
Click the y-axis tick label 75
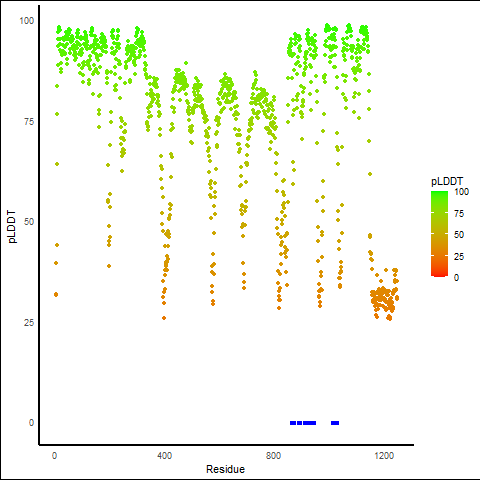click(29, 122)
